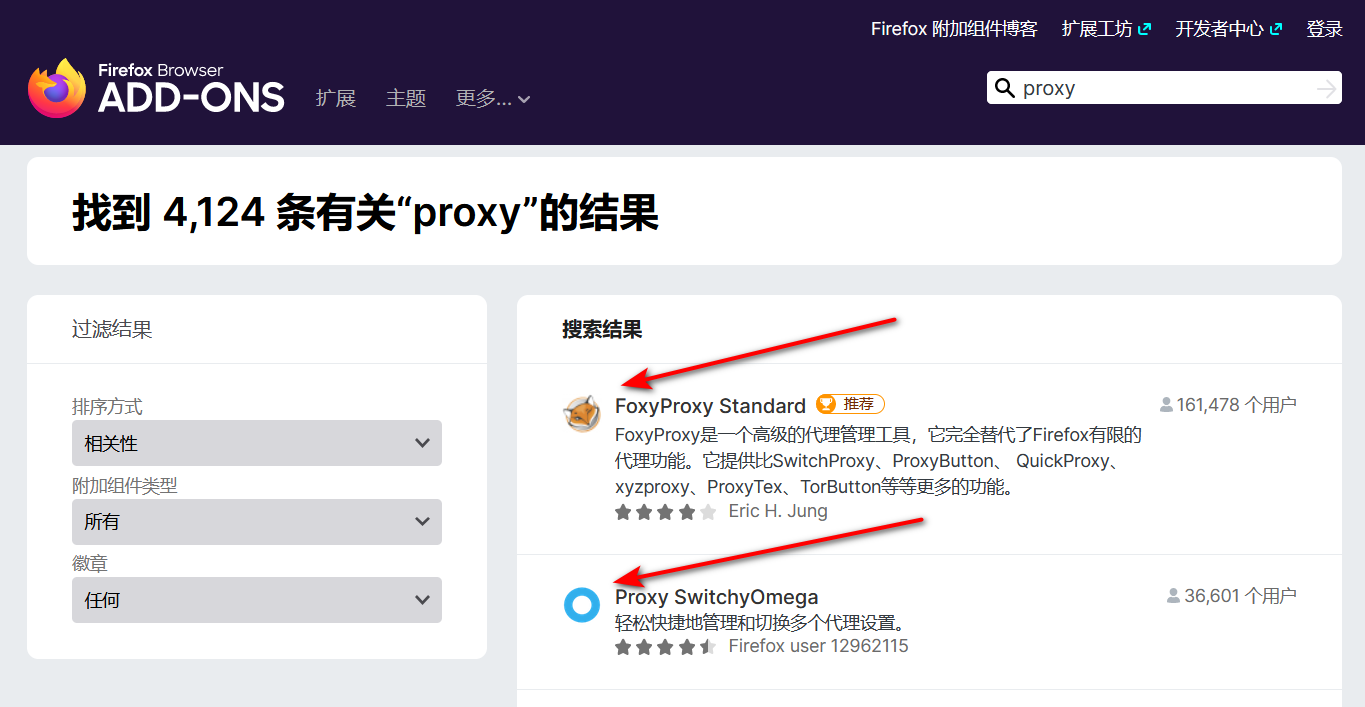Open the FoxyProxy Standard title link
This screenshot has width=1365, height=707.
tap(710, 406)
